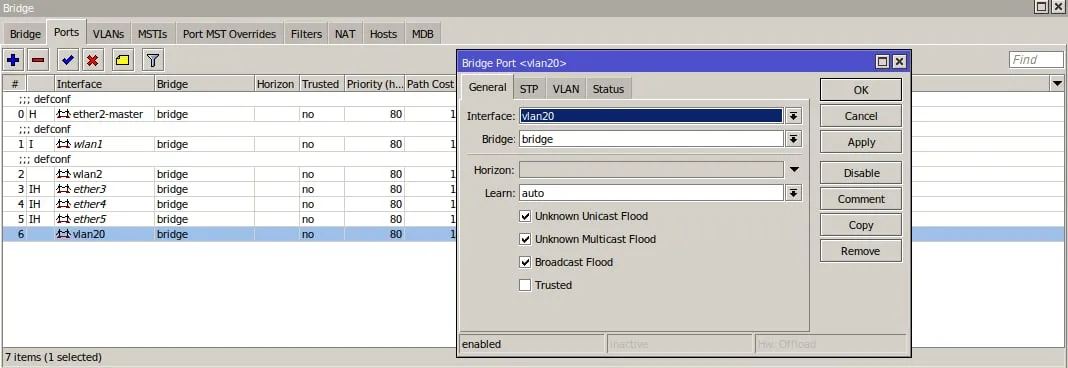Open the MDB tab
This screenshot has height=368, width=1068.
pos(423,34)
